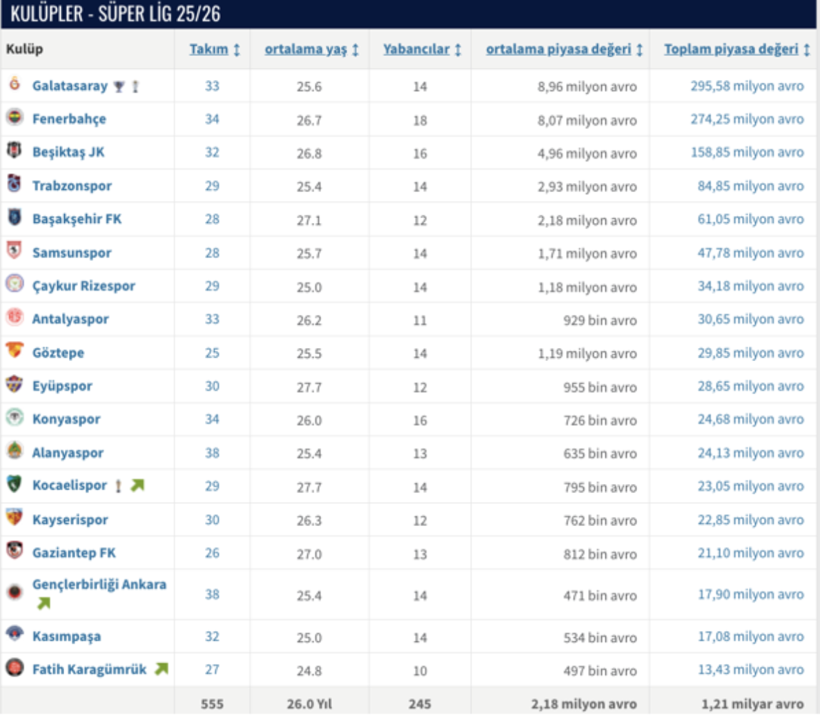Screen dimensions: 820x718
Task: Open Fatih Karagümrük's 13,43 milyon avro value
Action: (x=750, y=670)
